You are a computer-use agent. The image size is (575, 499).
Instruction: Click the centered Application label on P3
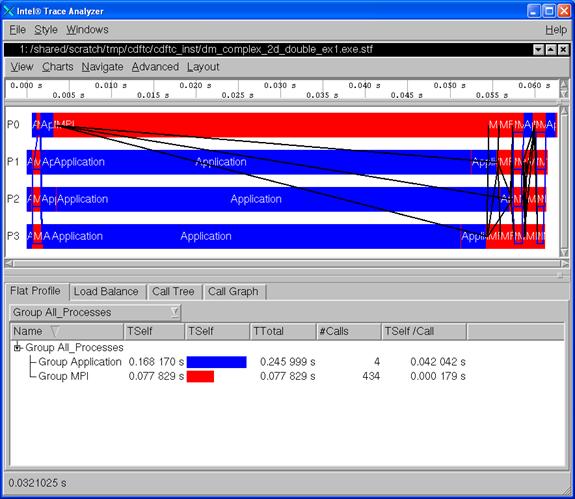[206, 236]
